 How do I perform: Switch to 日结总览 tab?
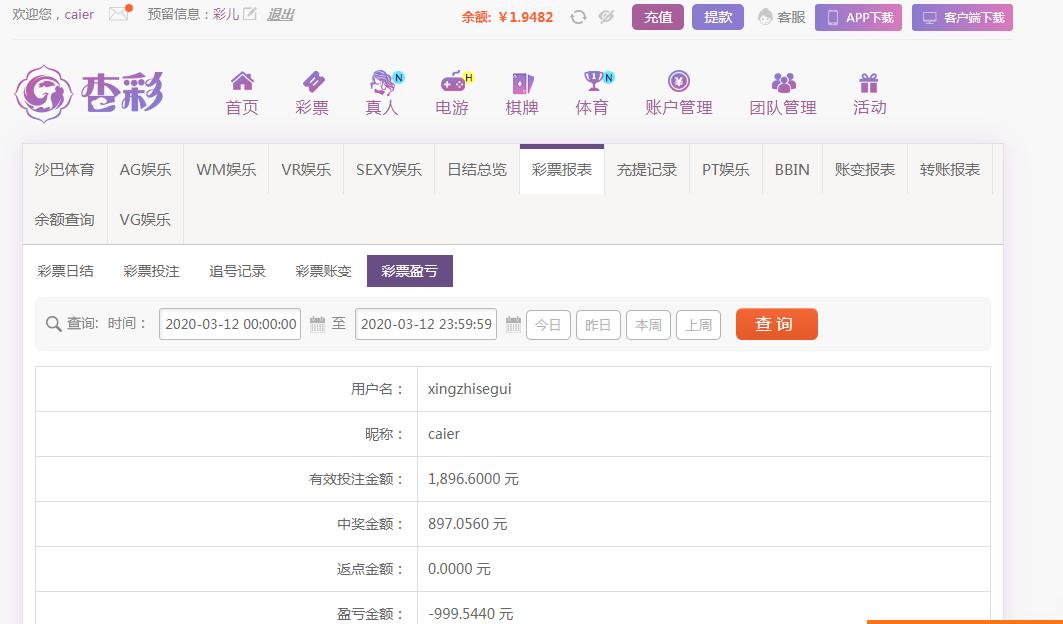pos(477,170)
